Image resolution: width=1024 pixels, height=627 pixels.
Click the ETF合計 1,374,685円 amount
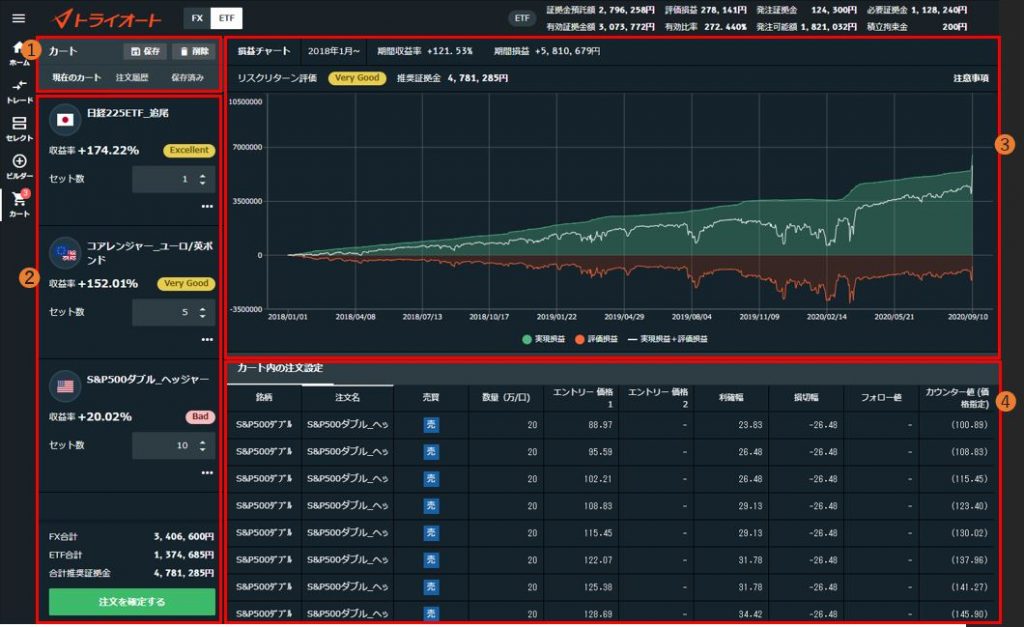point(184,555)
